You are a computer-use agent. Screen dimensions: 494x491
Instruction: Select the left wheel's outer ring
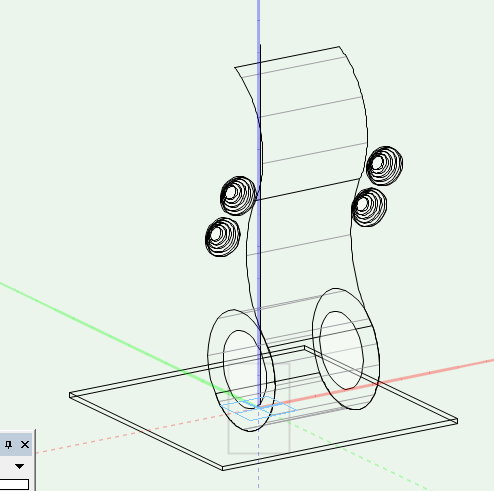point(215,370)
